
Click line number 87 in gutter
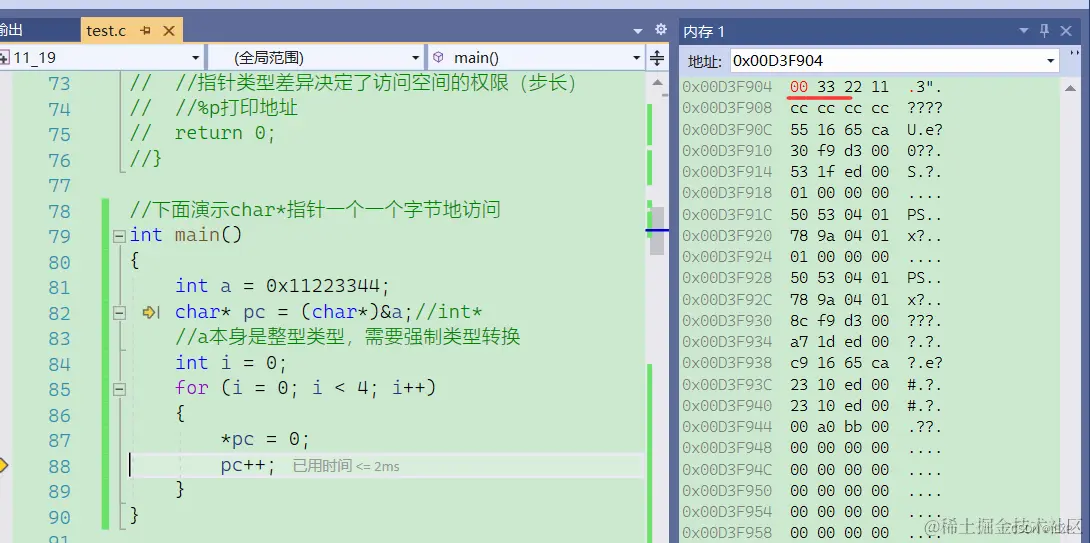60,441
